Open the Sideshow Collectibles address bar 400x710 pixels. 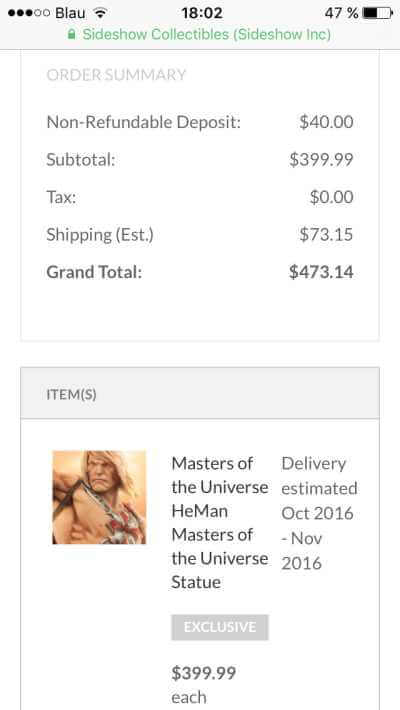point(199,34)
